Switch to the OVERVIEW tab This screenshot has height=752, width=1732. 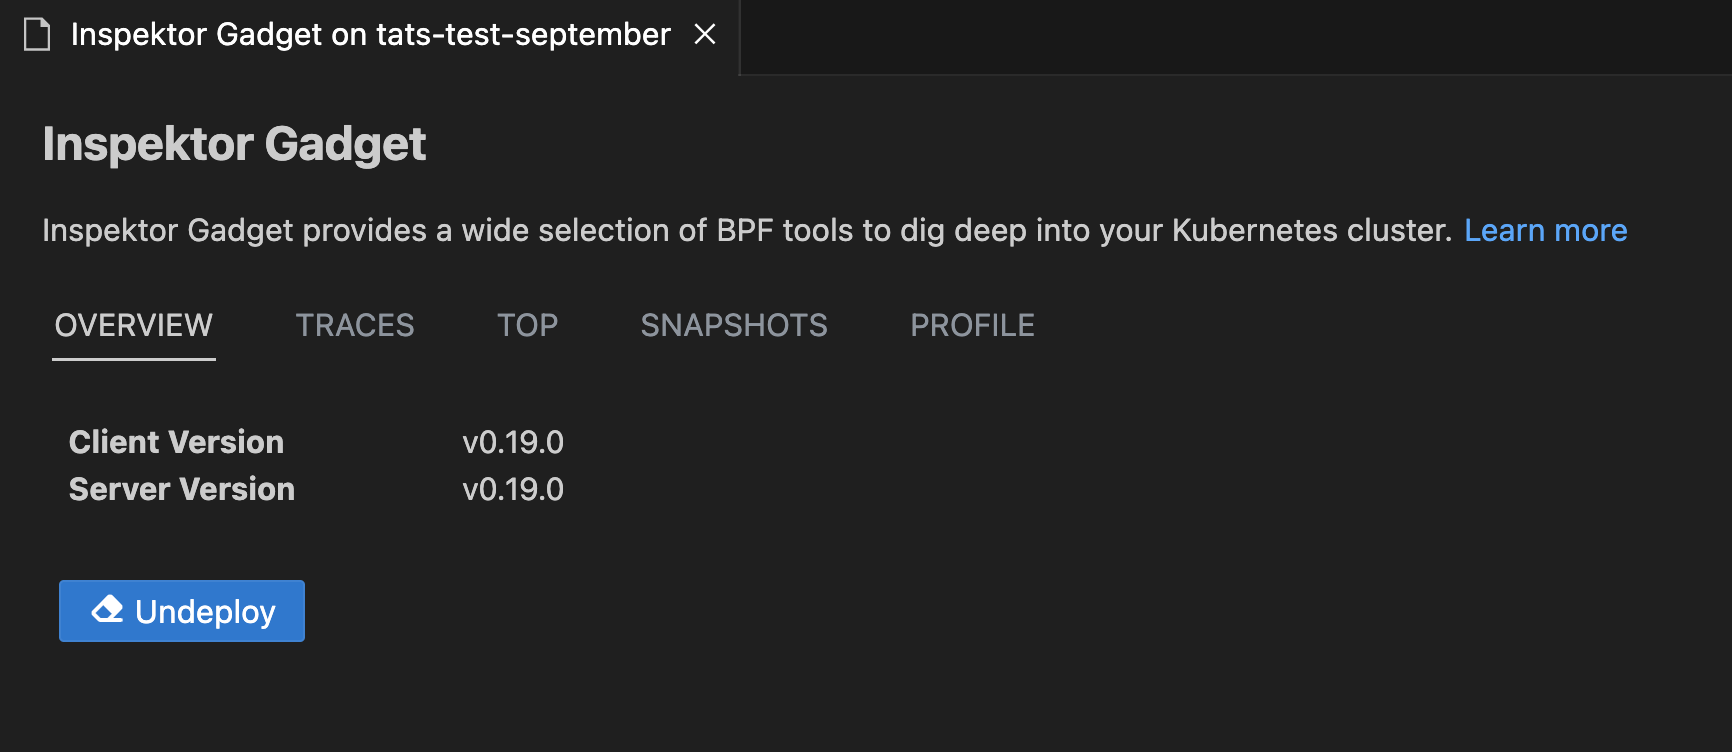tap(134, 325)
